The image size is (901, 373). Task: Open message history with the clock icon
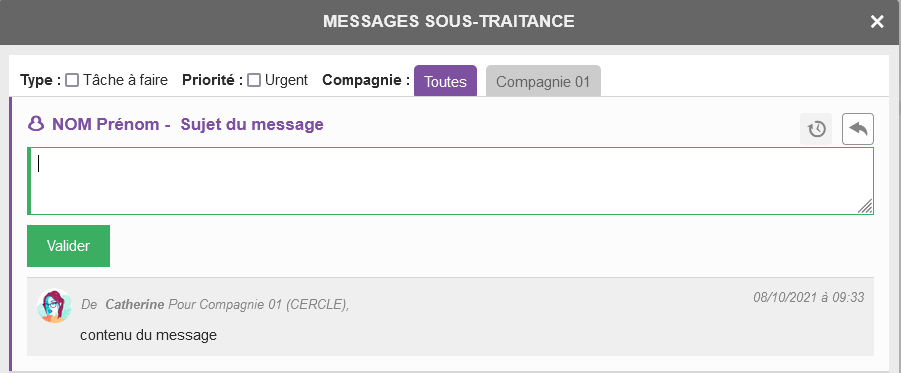[x=816, y=129]
